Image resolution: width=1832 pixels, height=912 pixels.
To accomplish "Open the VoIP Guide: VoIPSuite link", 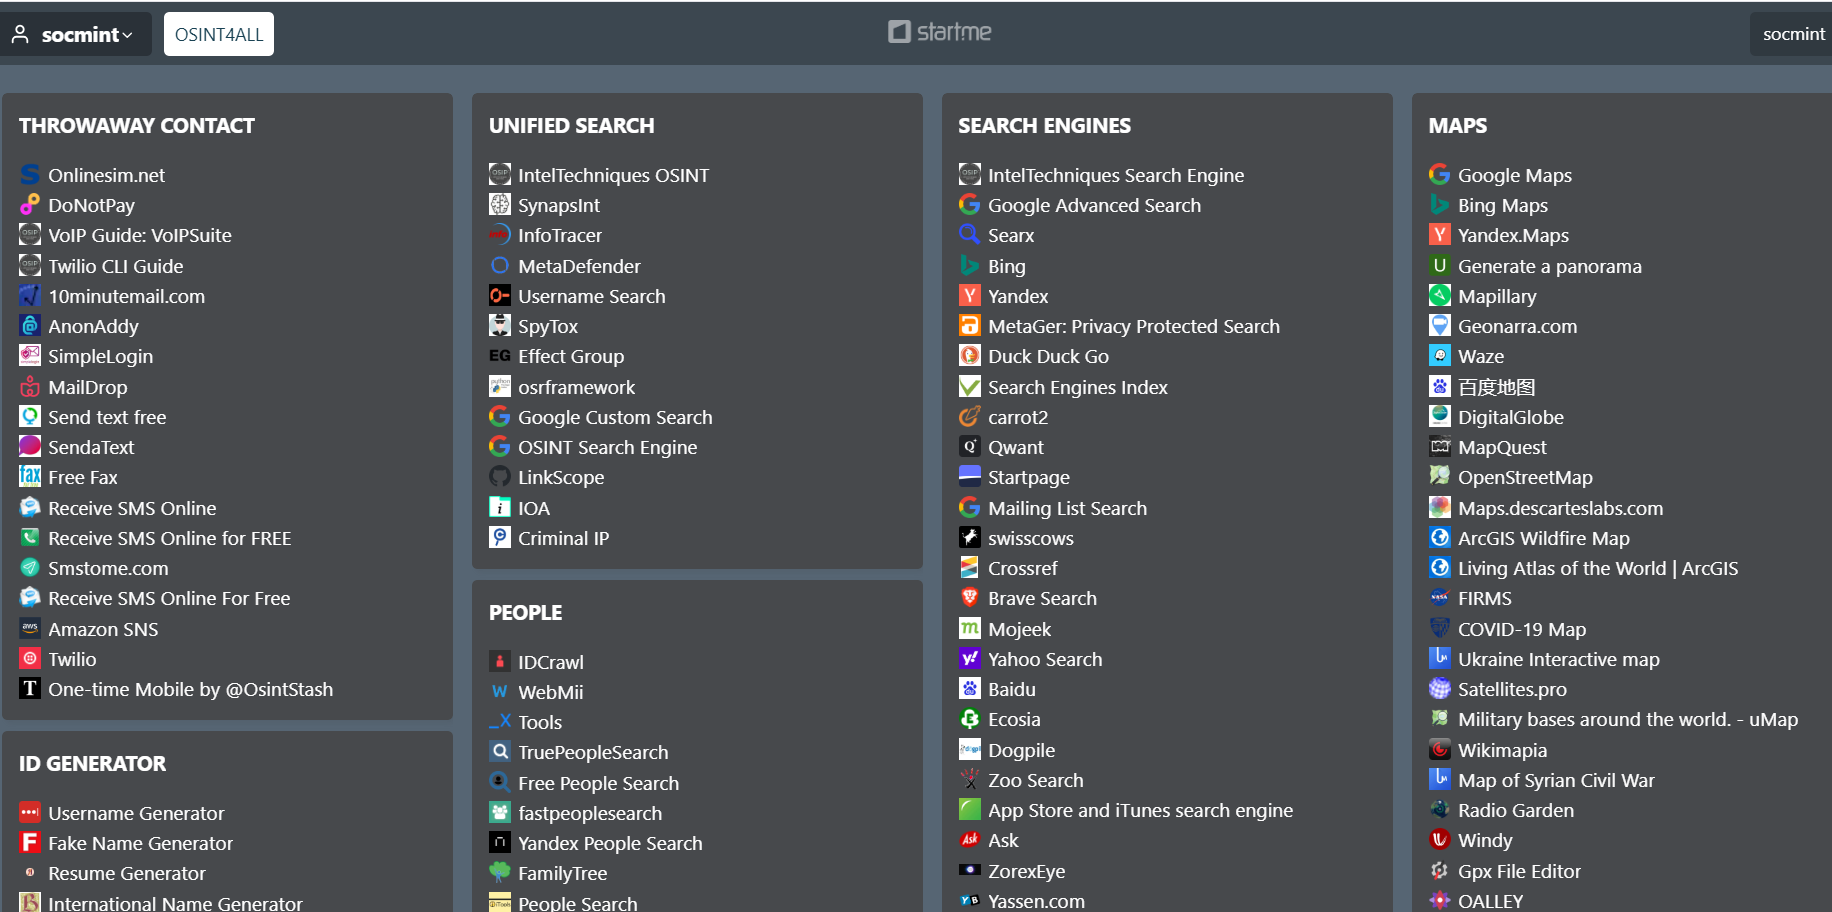I will tap(140, 235).
